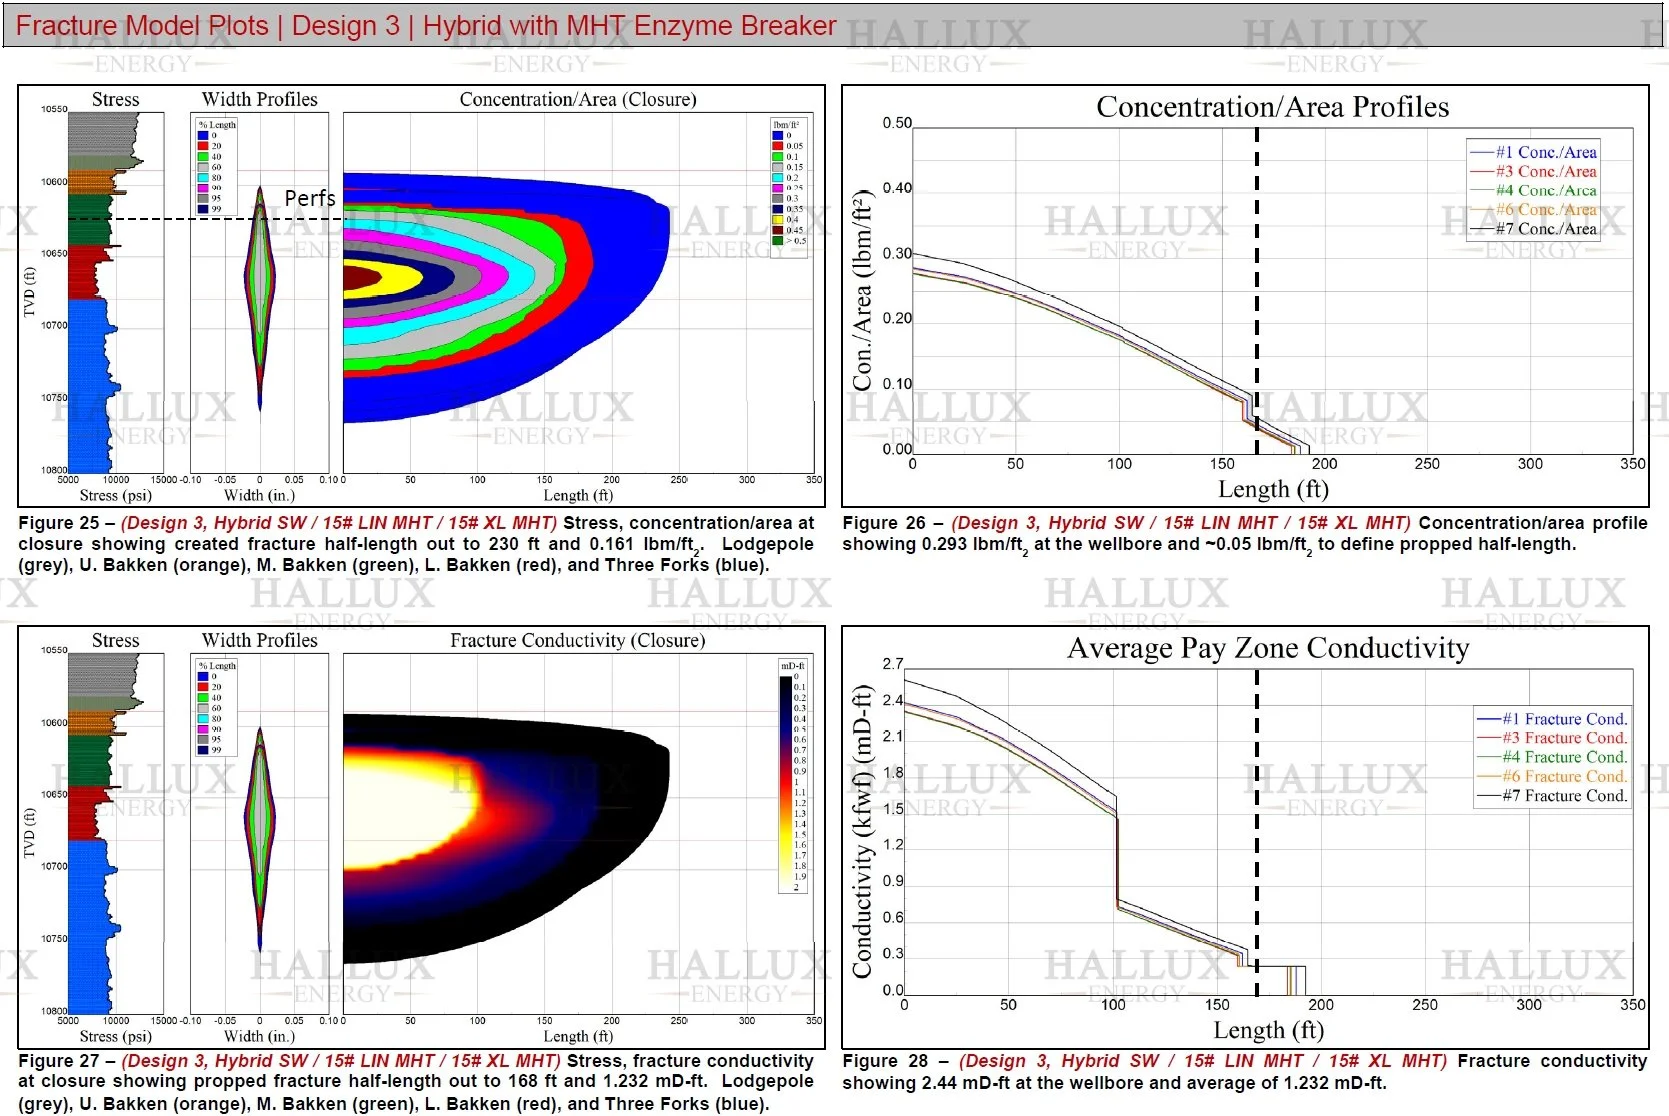The image size is (1669, 1116).
Task: Click the yellow 0.4 swatch in the concentration legend
Action: coord(777,220)
